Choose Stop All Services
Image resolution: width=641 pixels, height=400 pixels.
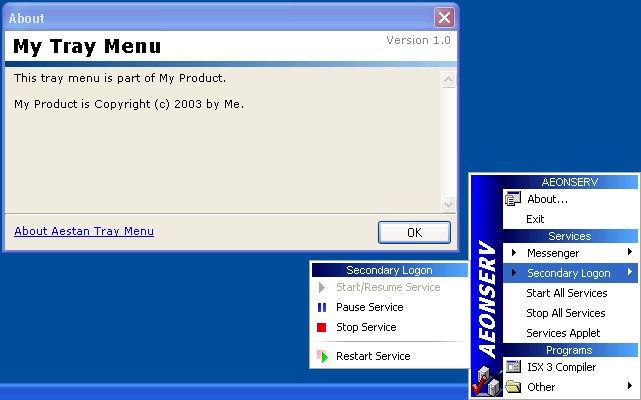pyautogui.click(x=570, y=313)
